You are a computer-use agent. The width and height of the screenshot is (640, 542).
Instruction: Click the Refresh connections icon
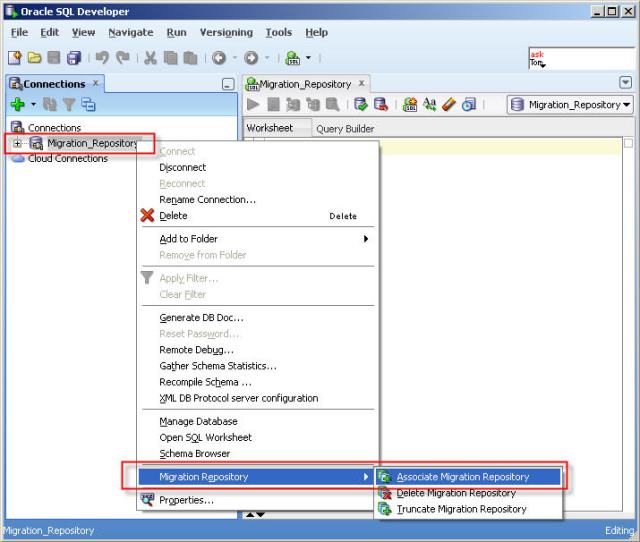click(x=50, y=104)
